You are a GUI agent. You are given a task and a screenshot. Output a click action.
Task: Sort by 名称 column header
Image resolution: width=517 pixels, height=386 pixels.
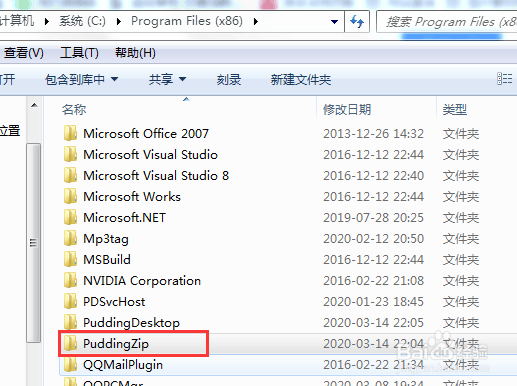point(74,109)
